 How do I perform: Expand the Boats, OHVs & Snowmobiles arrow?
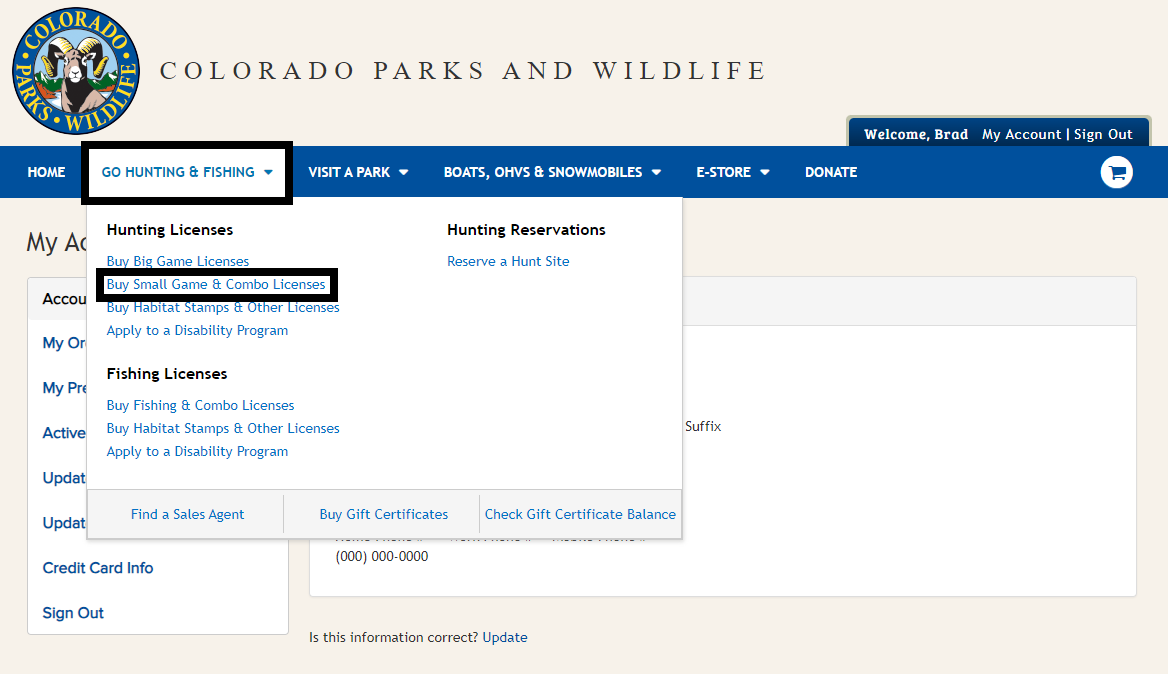pos(656,172)
